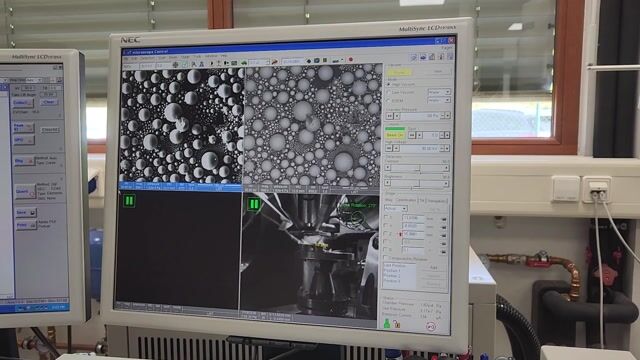Click the X coordinate input field
The image size is (640, 360).
click(413, 218)
